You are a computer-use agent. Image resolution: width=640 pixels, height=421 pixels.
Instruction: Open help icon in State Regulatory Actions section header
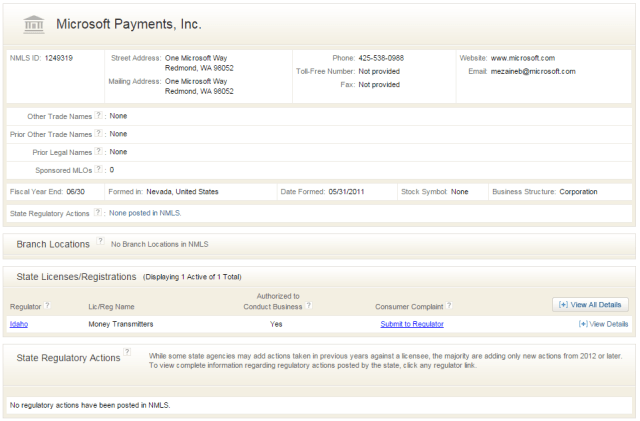point(127,353)
